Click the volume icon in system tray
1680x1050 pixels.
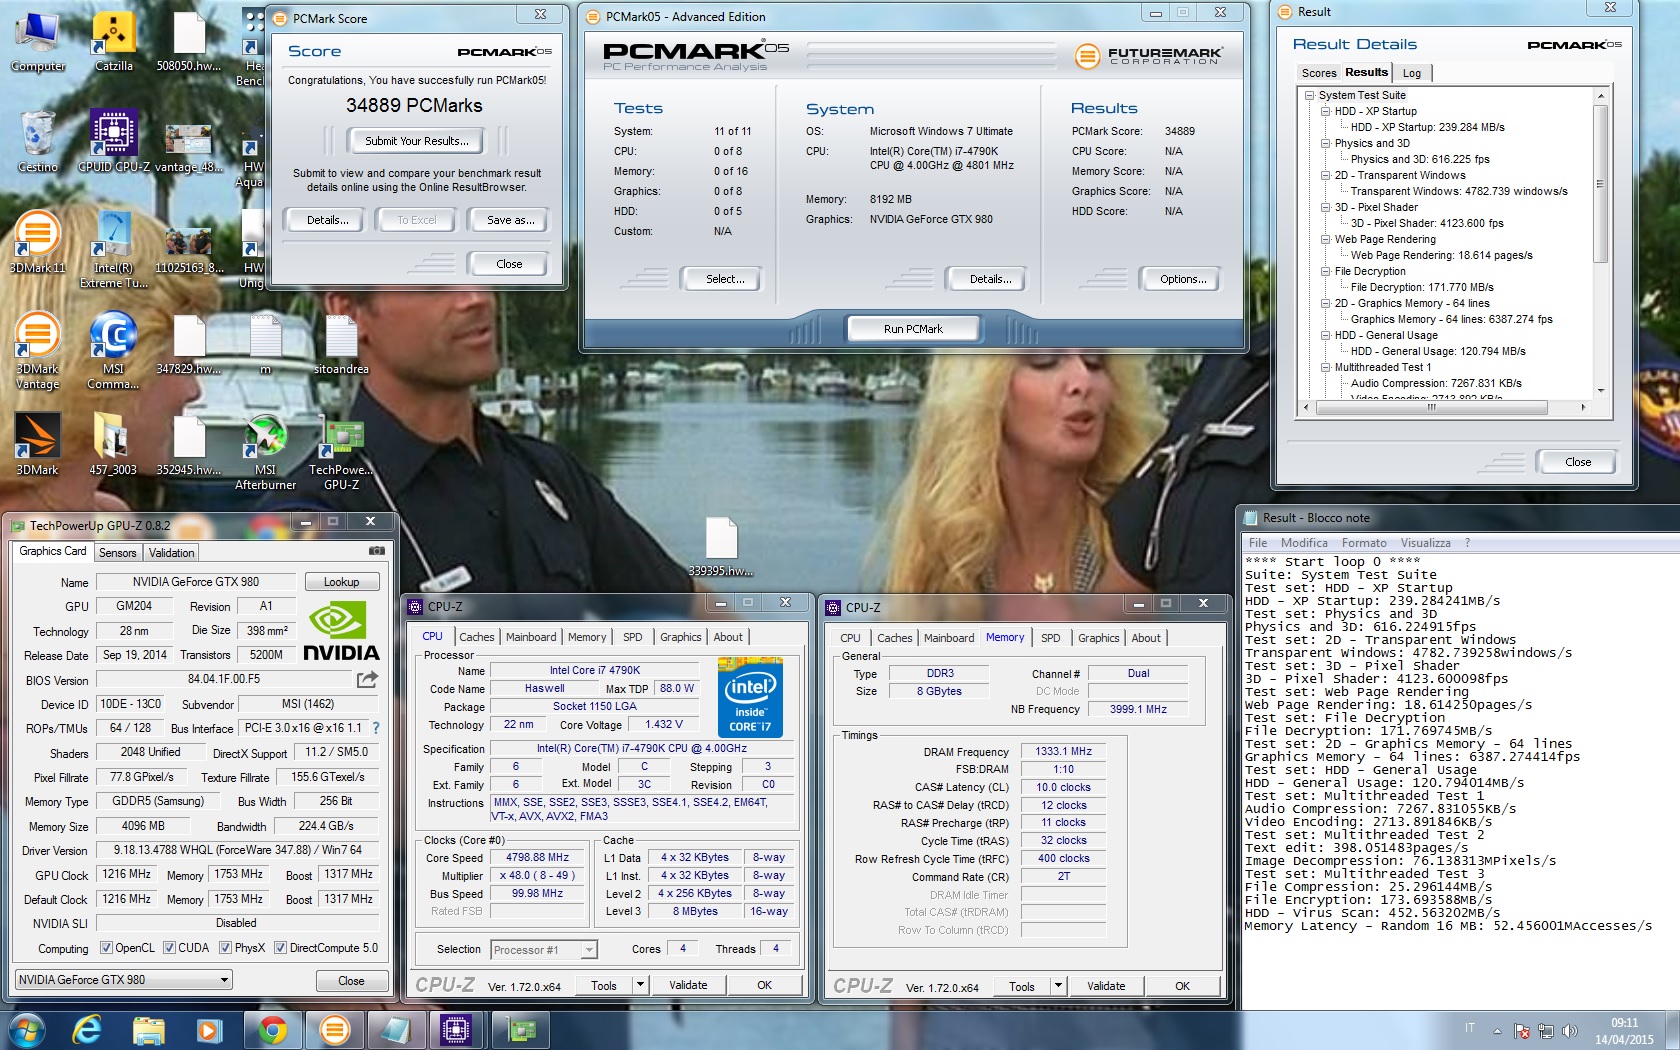tap(1569, 1031)
